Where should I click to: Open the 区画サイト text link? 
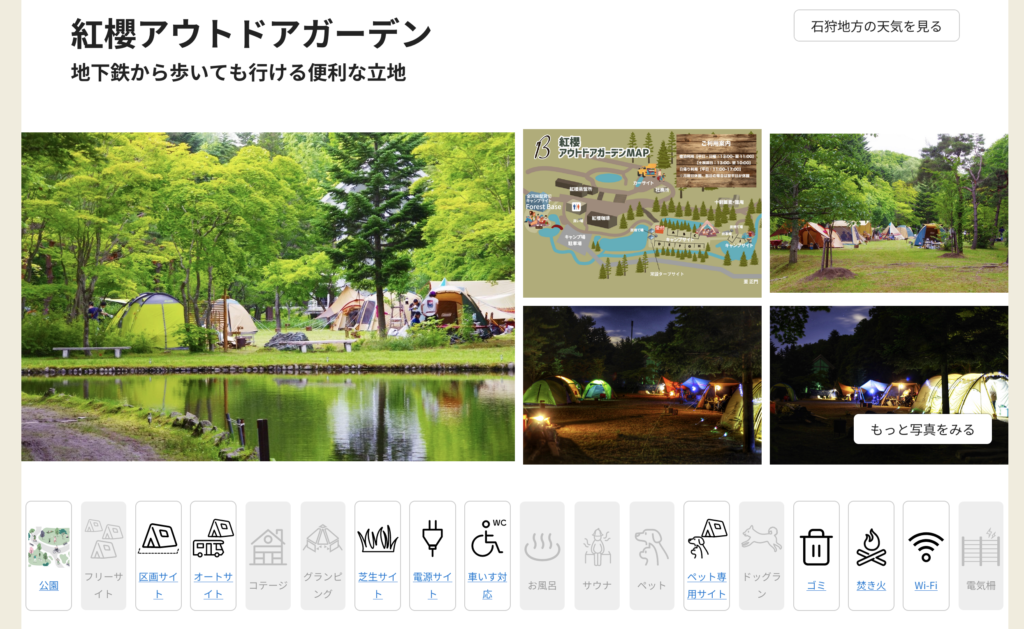[158, 585]
